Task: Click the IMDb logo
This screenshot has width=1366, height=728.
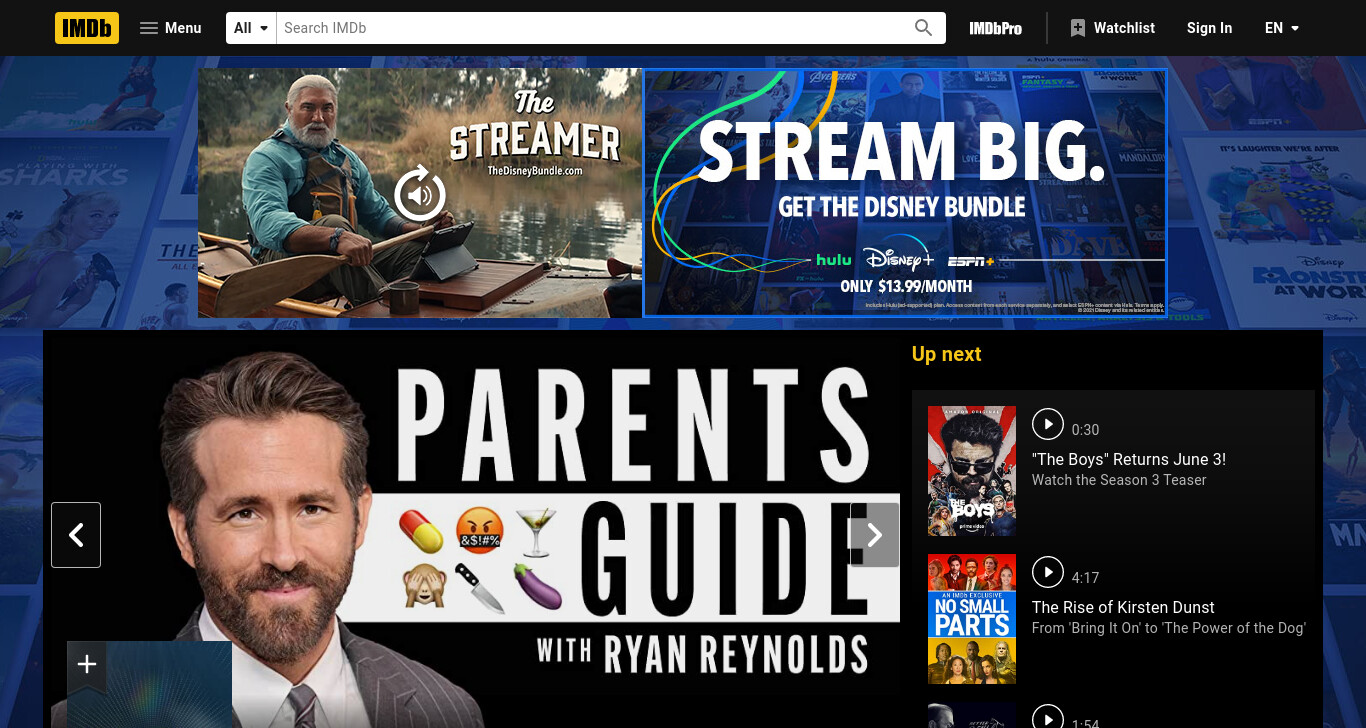Action: pyautogui.click(x=87, y=28)
